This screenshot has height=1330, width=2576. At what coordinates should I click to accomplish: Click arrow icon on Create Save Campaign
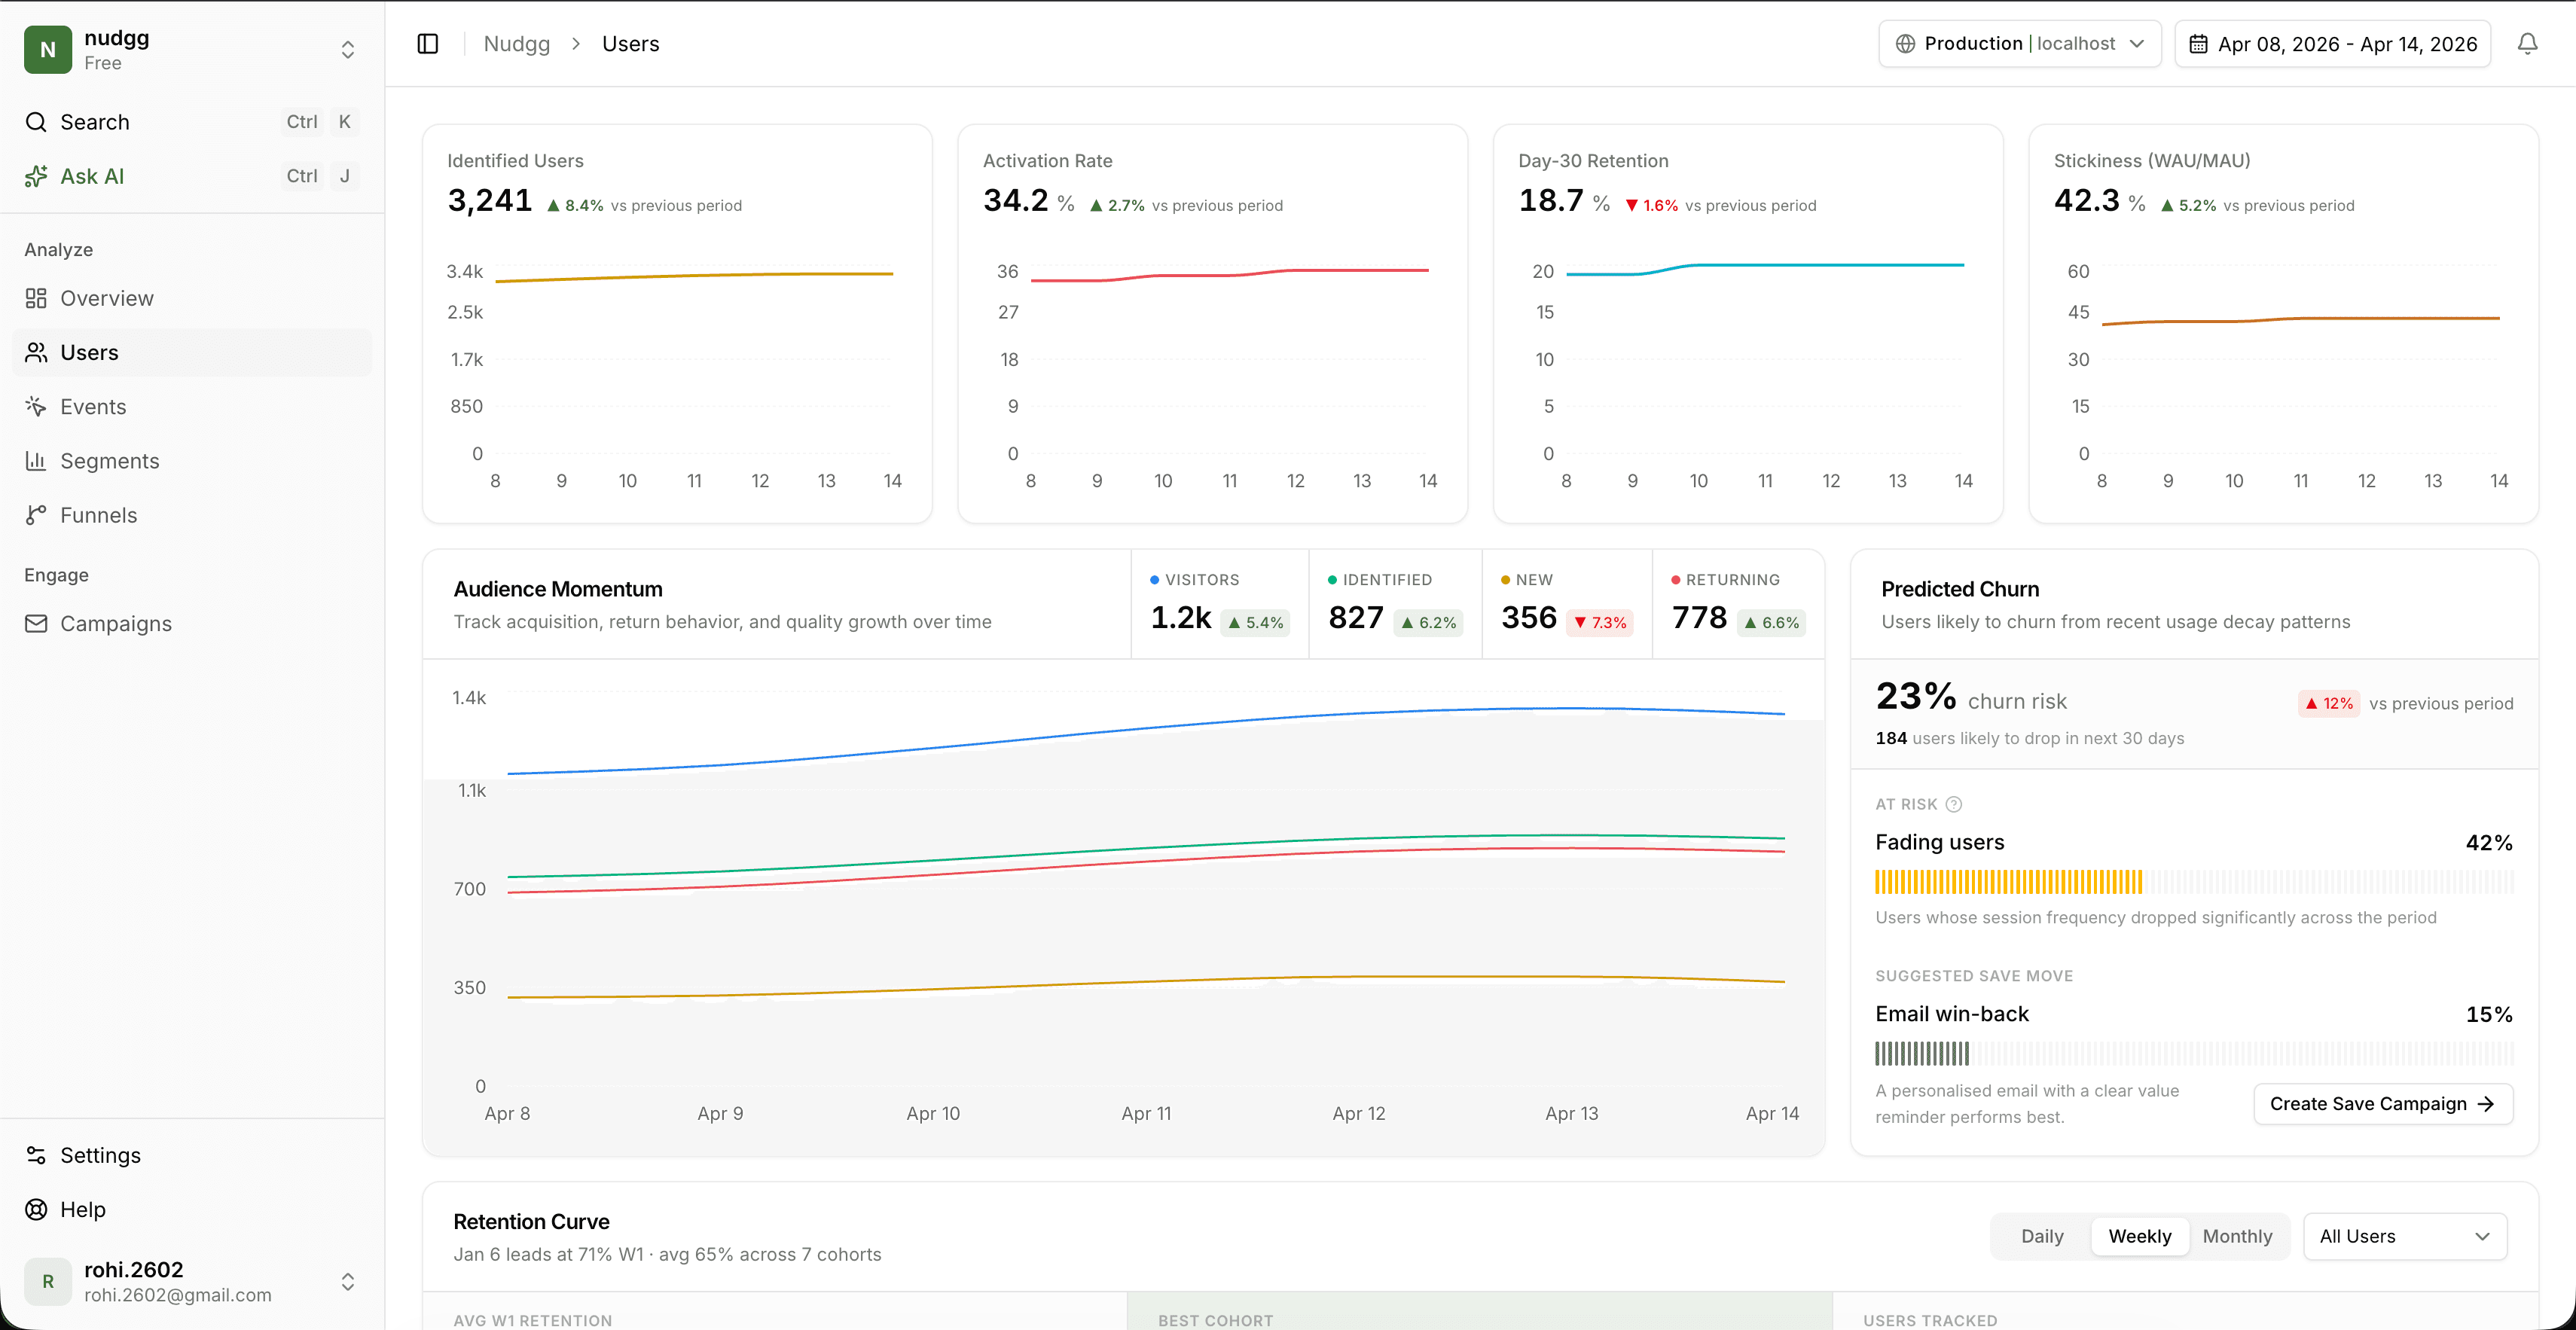coord(2486,1104)
